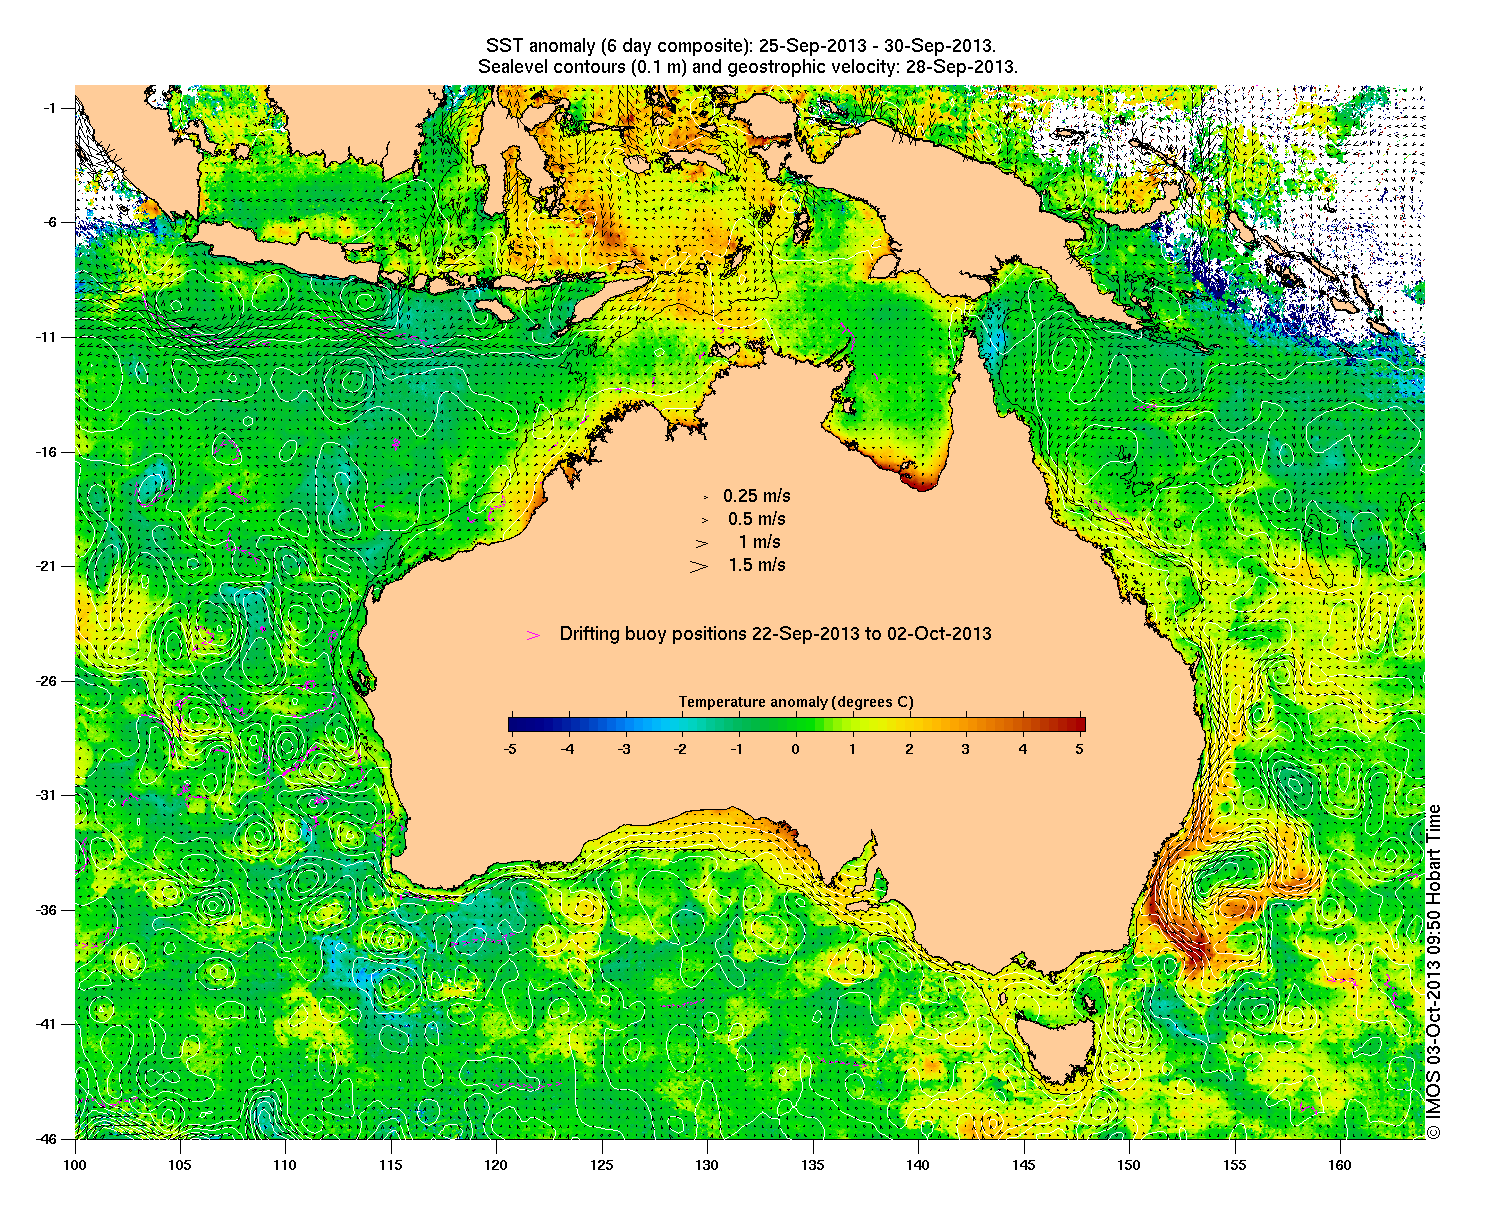
Task: Click the green middle of the colorbar near 0
Action: click(796, 725)
